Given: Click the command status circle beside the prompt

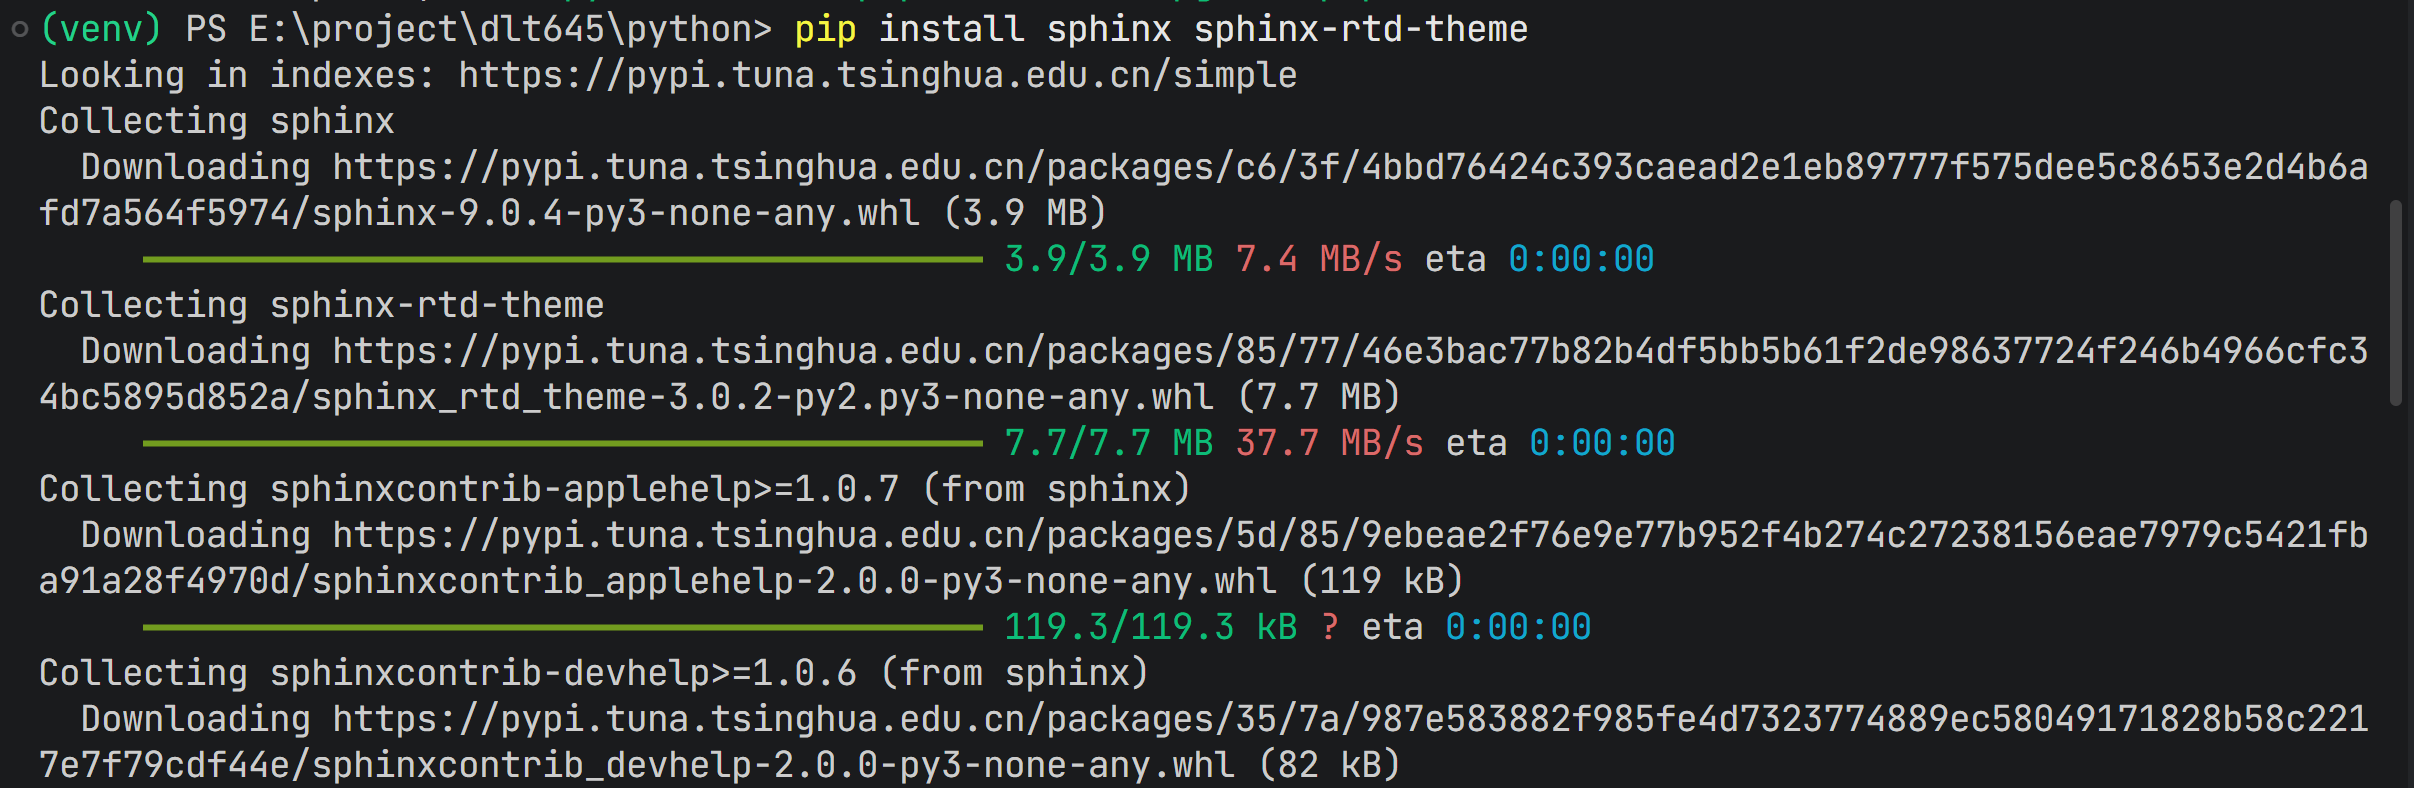Looking at the screenshot, I should [19, 29].
